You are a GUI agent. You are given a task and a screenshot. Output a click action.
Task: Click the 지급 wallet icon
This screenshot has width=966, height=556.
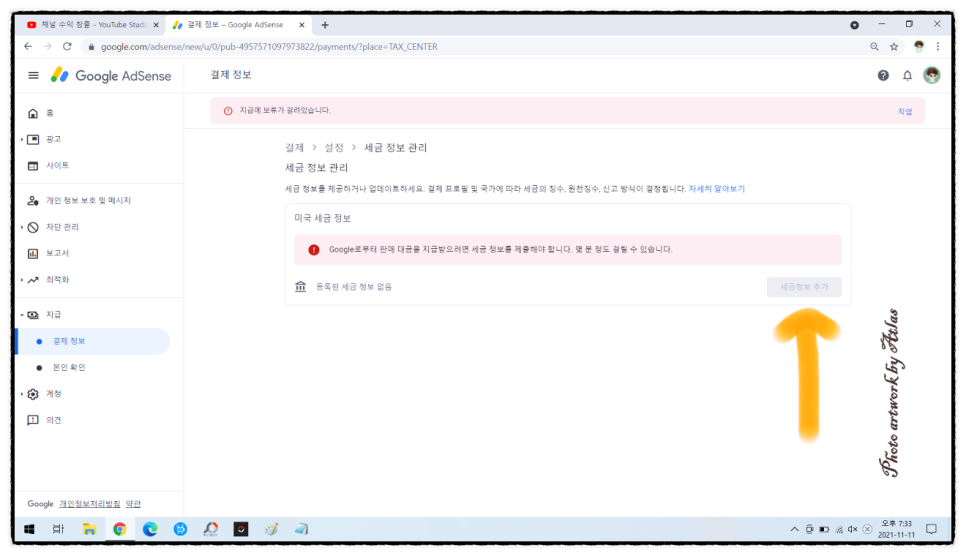[x=33, y=315]
